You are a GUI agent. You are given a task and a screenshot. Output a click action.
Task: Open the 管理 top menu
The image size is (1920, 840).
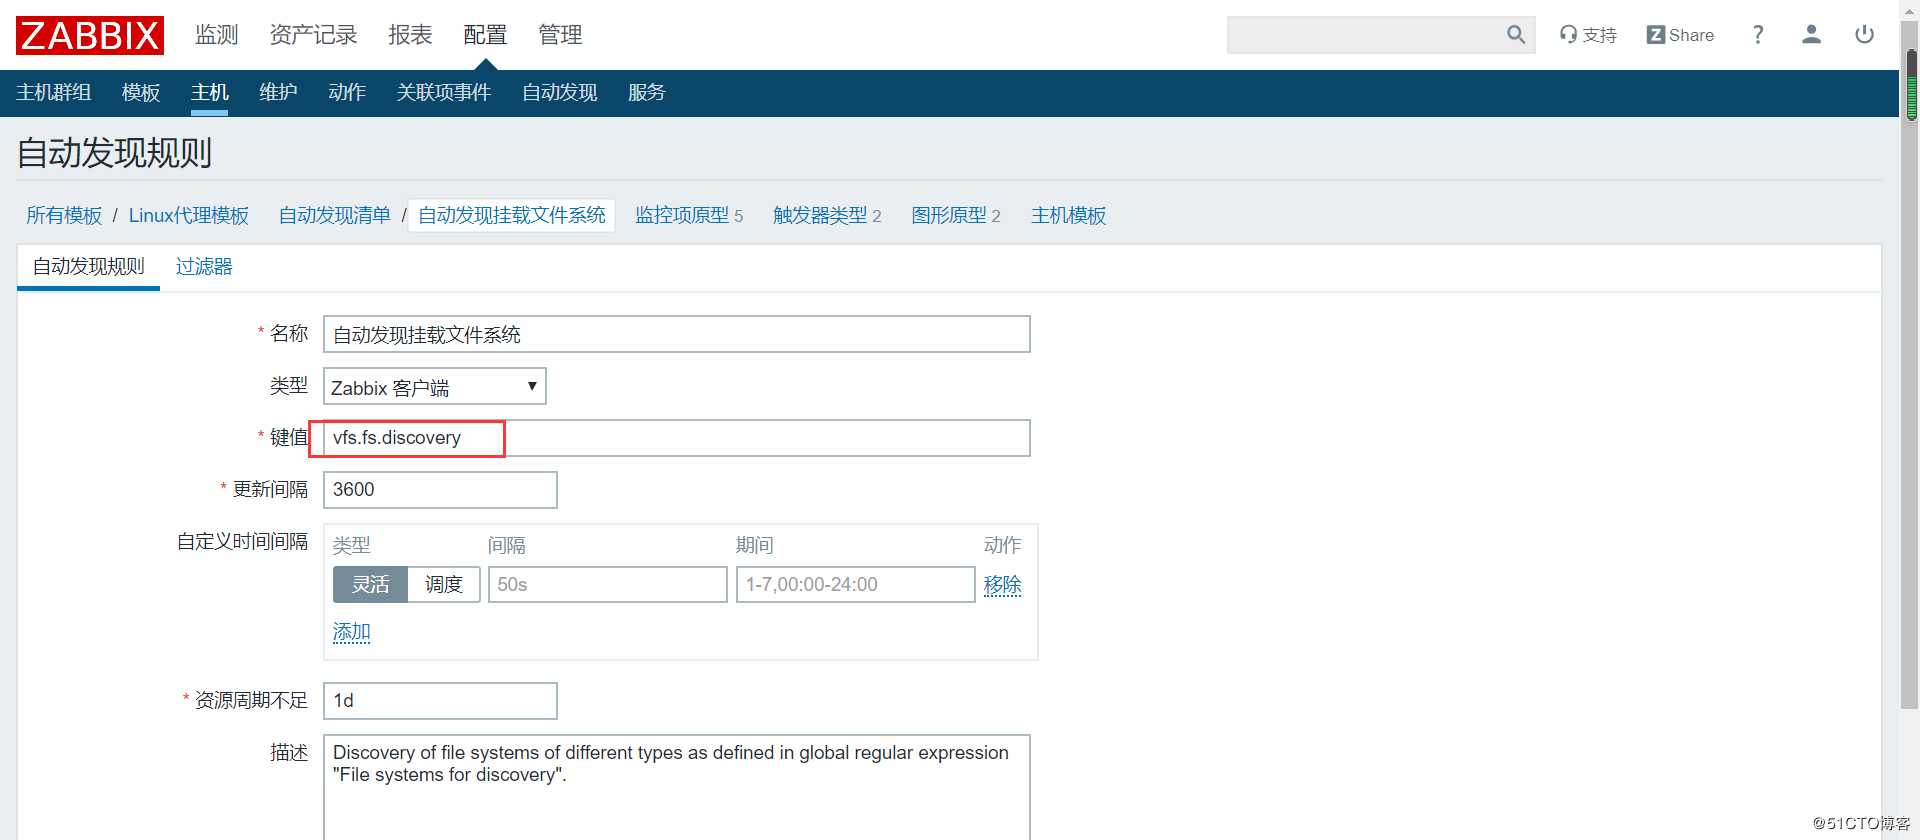(x=560, y=35)
